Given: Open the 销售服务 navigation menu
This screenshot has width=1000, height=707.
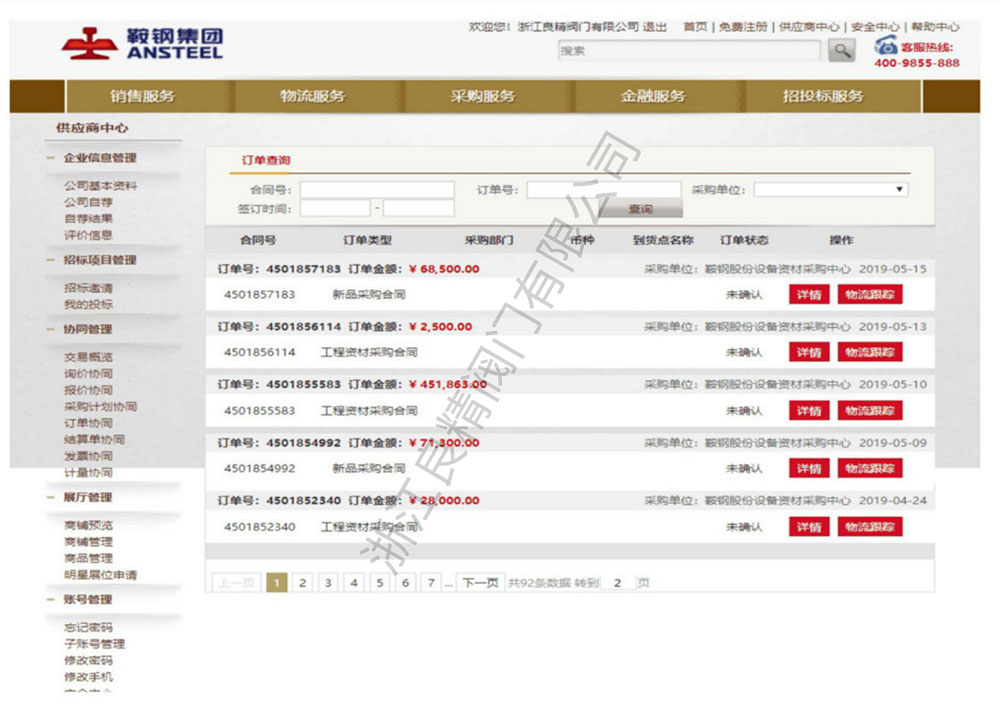Looking at the screenshot, I should tap(142, 96).
